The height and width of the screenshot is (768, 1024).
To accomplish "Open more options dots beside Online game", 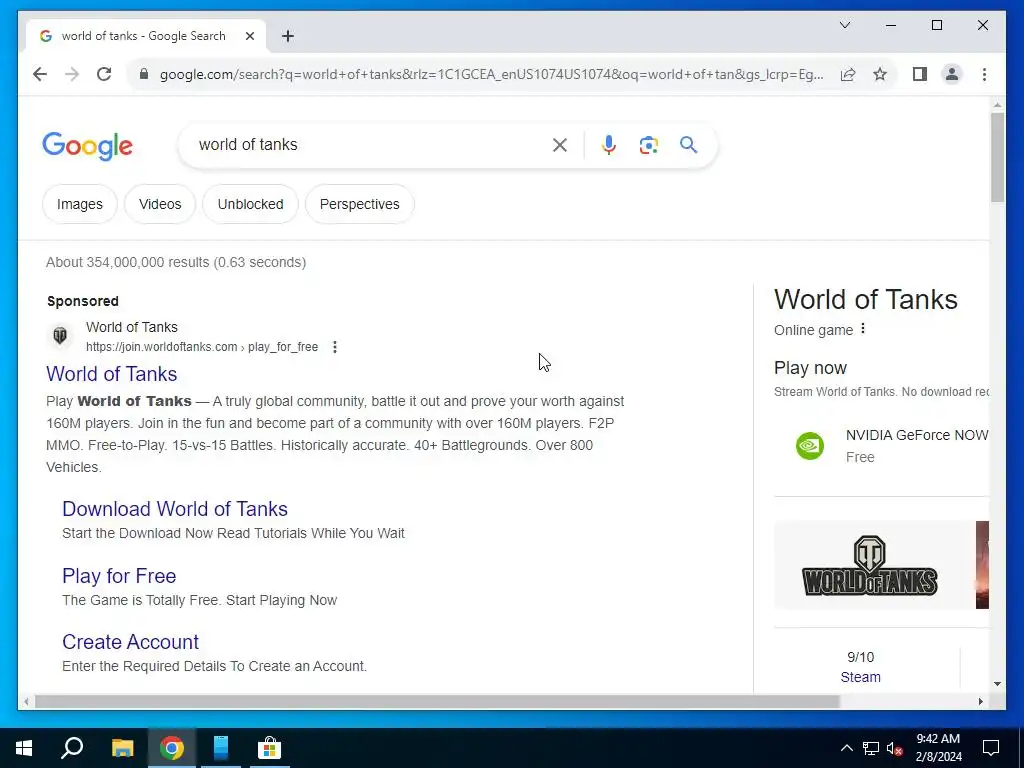I will click(x=863, y=328).
